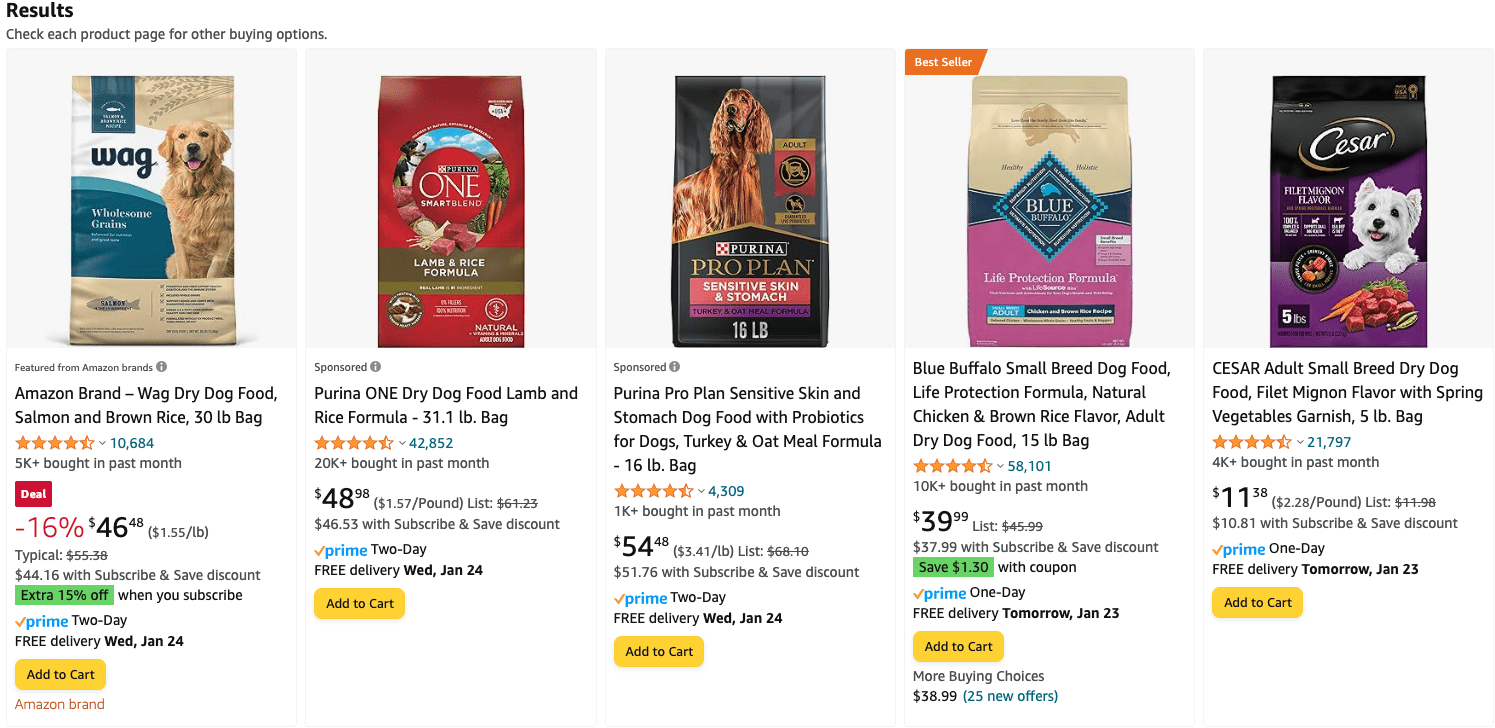Click star rating of CESAR Small Breed food

tap(1251, 442)
